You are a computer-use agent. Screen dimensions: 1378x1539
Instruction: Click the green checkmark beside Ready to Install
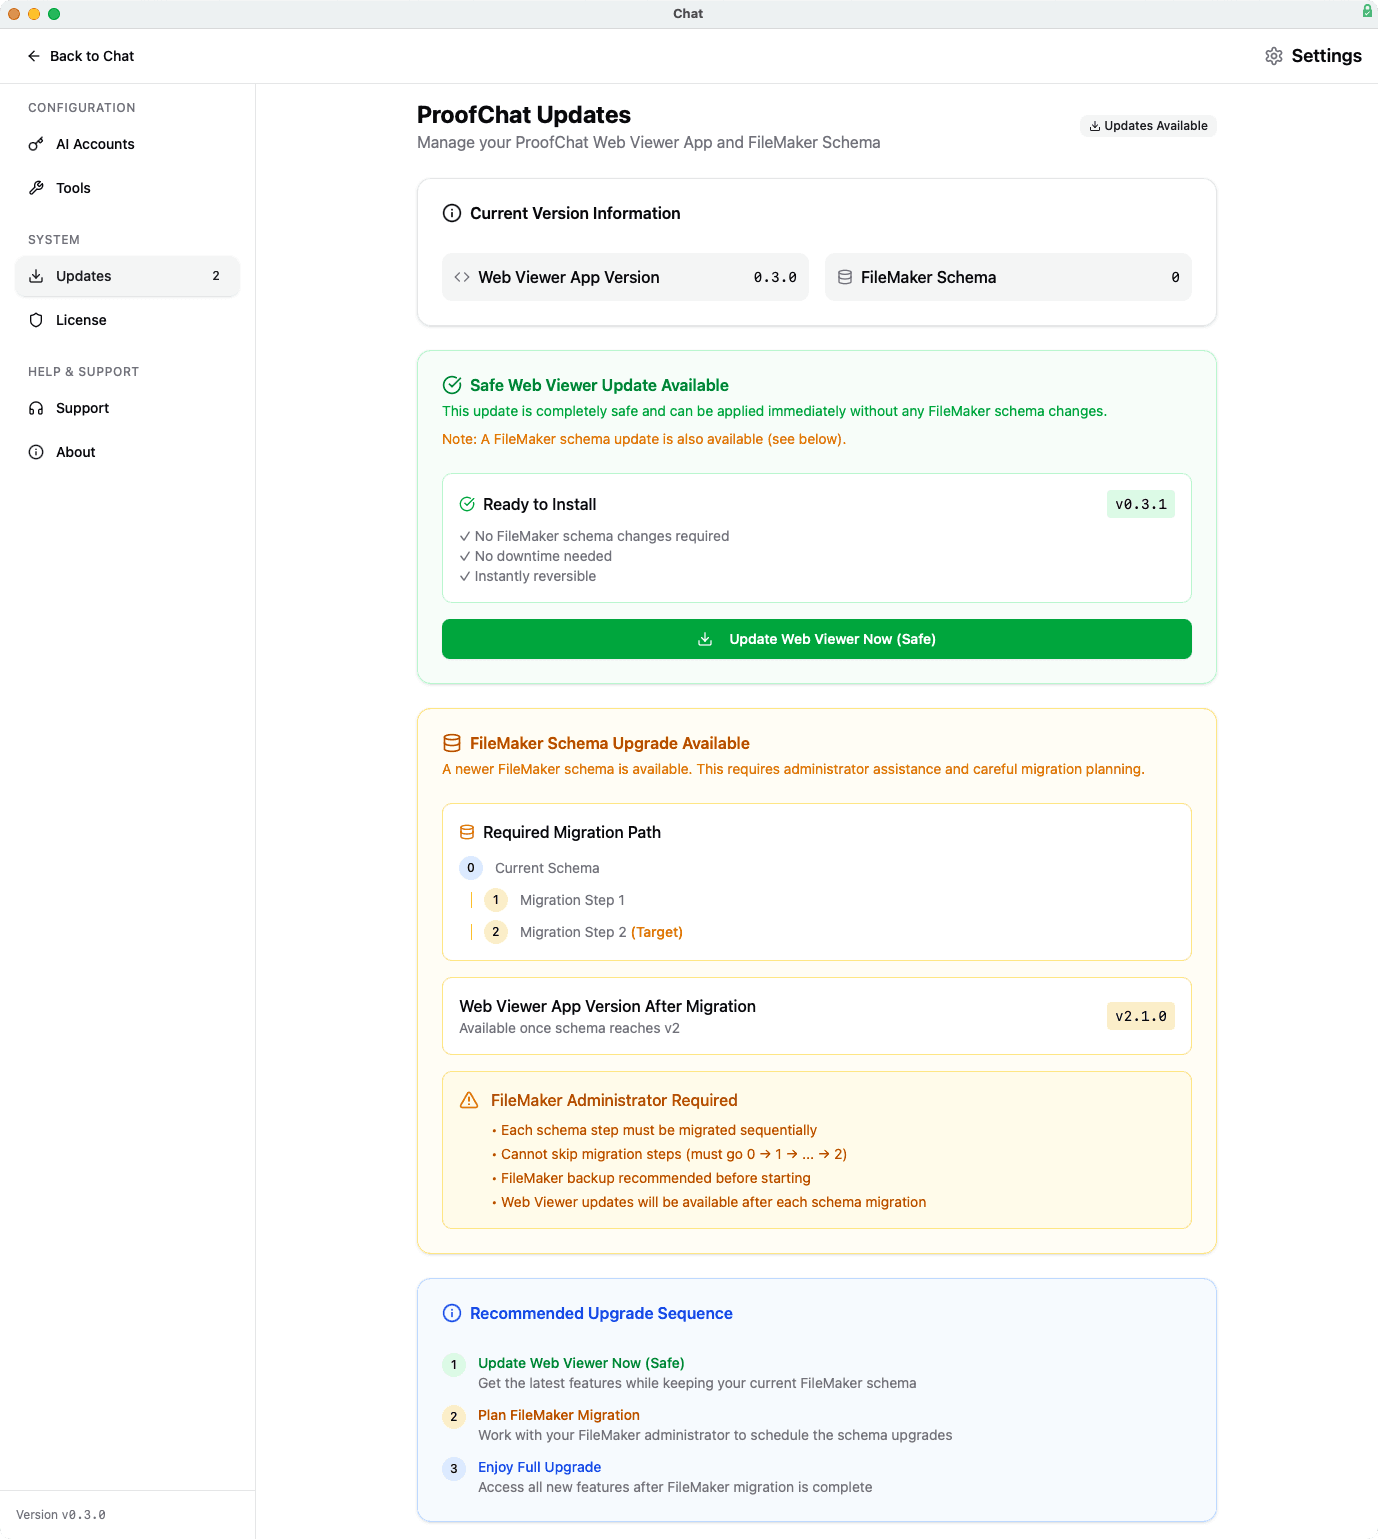coord(467,504)
